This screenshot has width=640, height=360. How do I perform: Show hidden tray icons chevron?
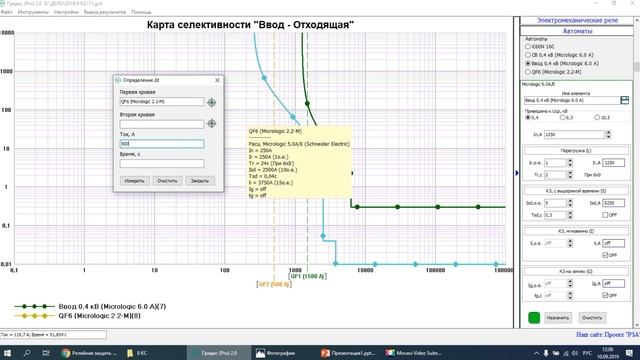536,353
